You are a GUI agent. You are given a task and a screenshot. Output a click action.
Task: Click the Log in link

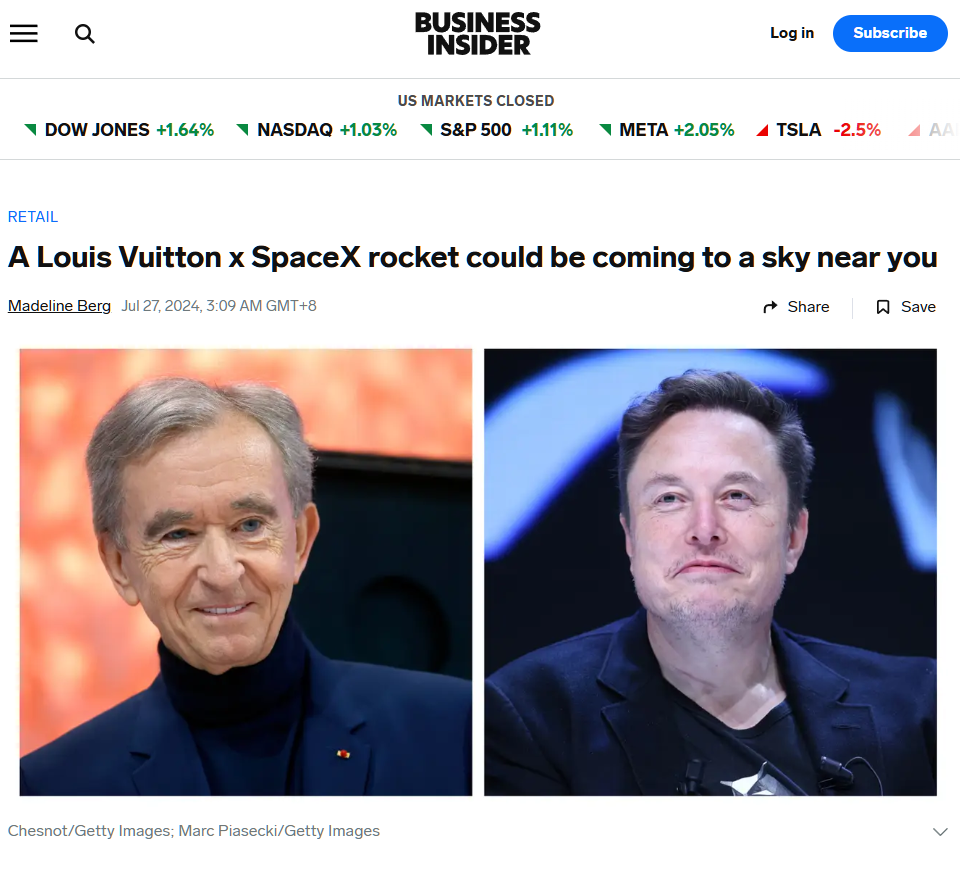(x=791, y=33)
